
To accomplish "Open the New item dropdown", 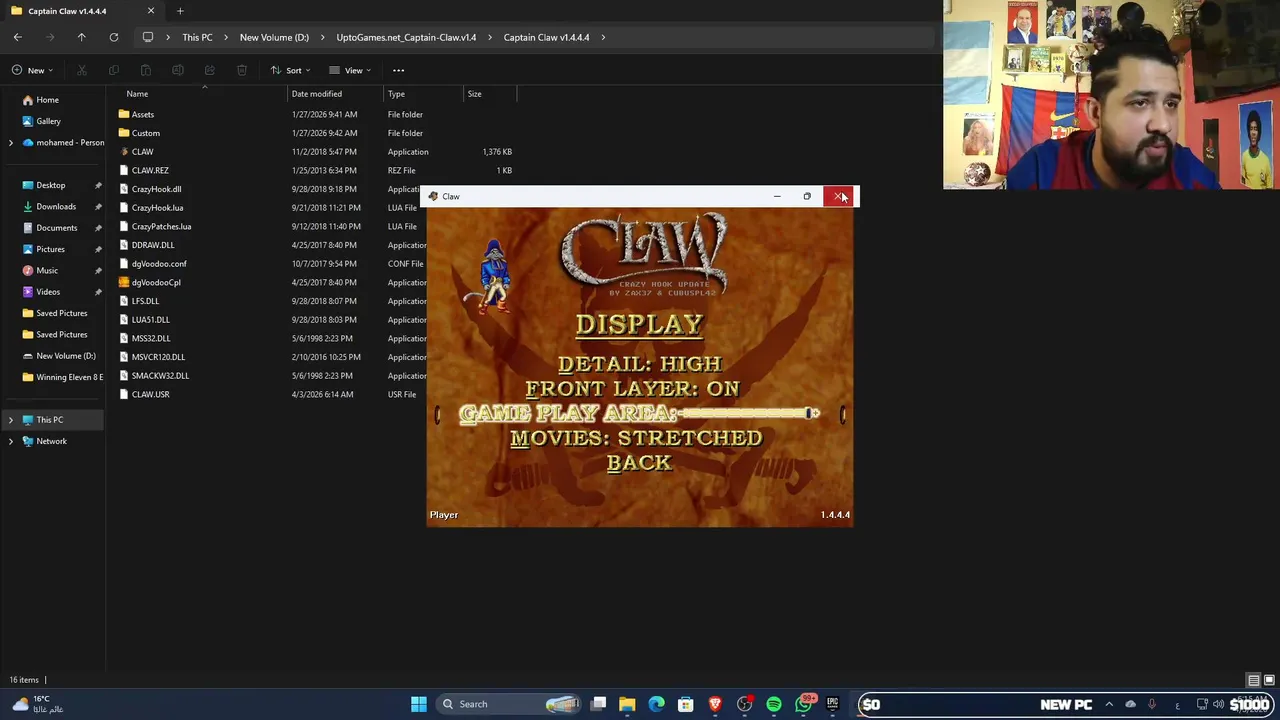I will coord(33,70).
